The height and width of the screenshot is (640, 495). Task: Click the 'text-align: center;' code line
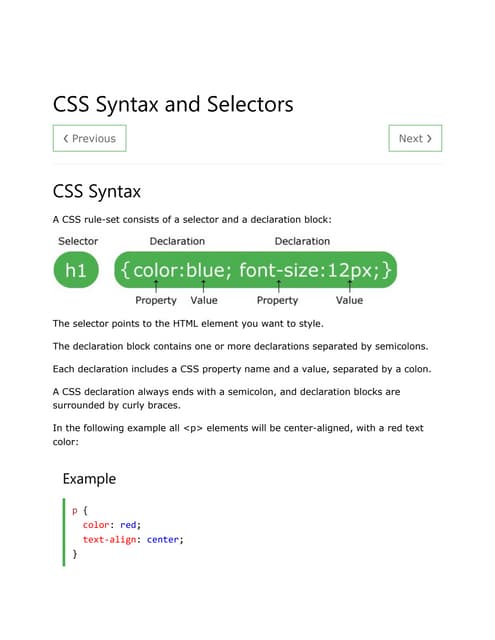[133, 540]
